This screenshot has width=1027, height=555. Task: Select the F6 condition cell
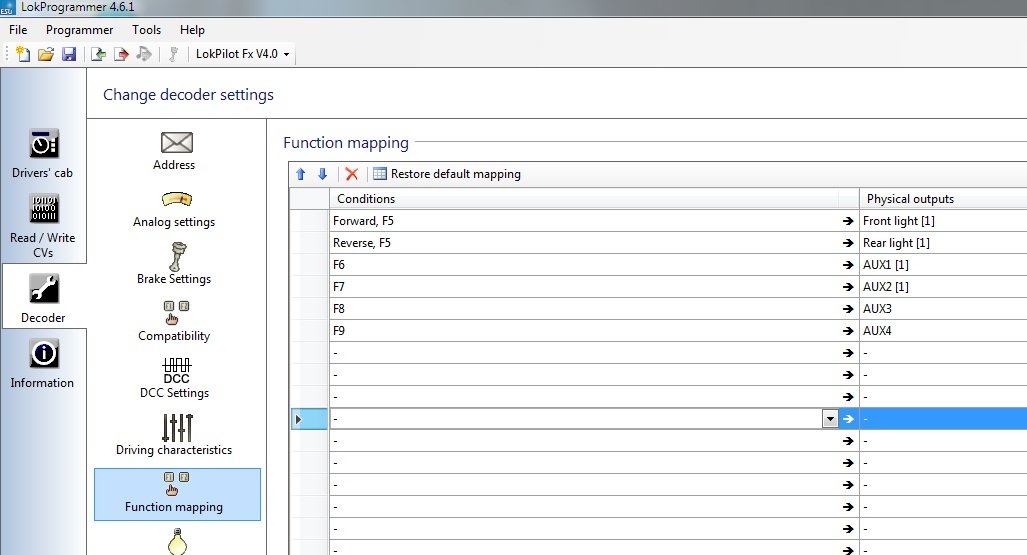pos(584,265)
